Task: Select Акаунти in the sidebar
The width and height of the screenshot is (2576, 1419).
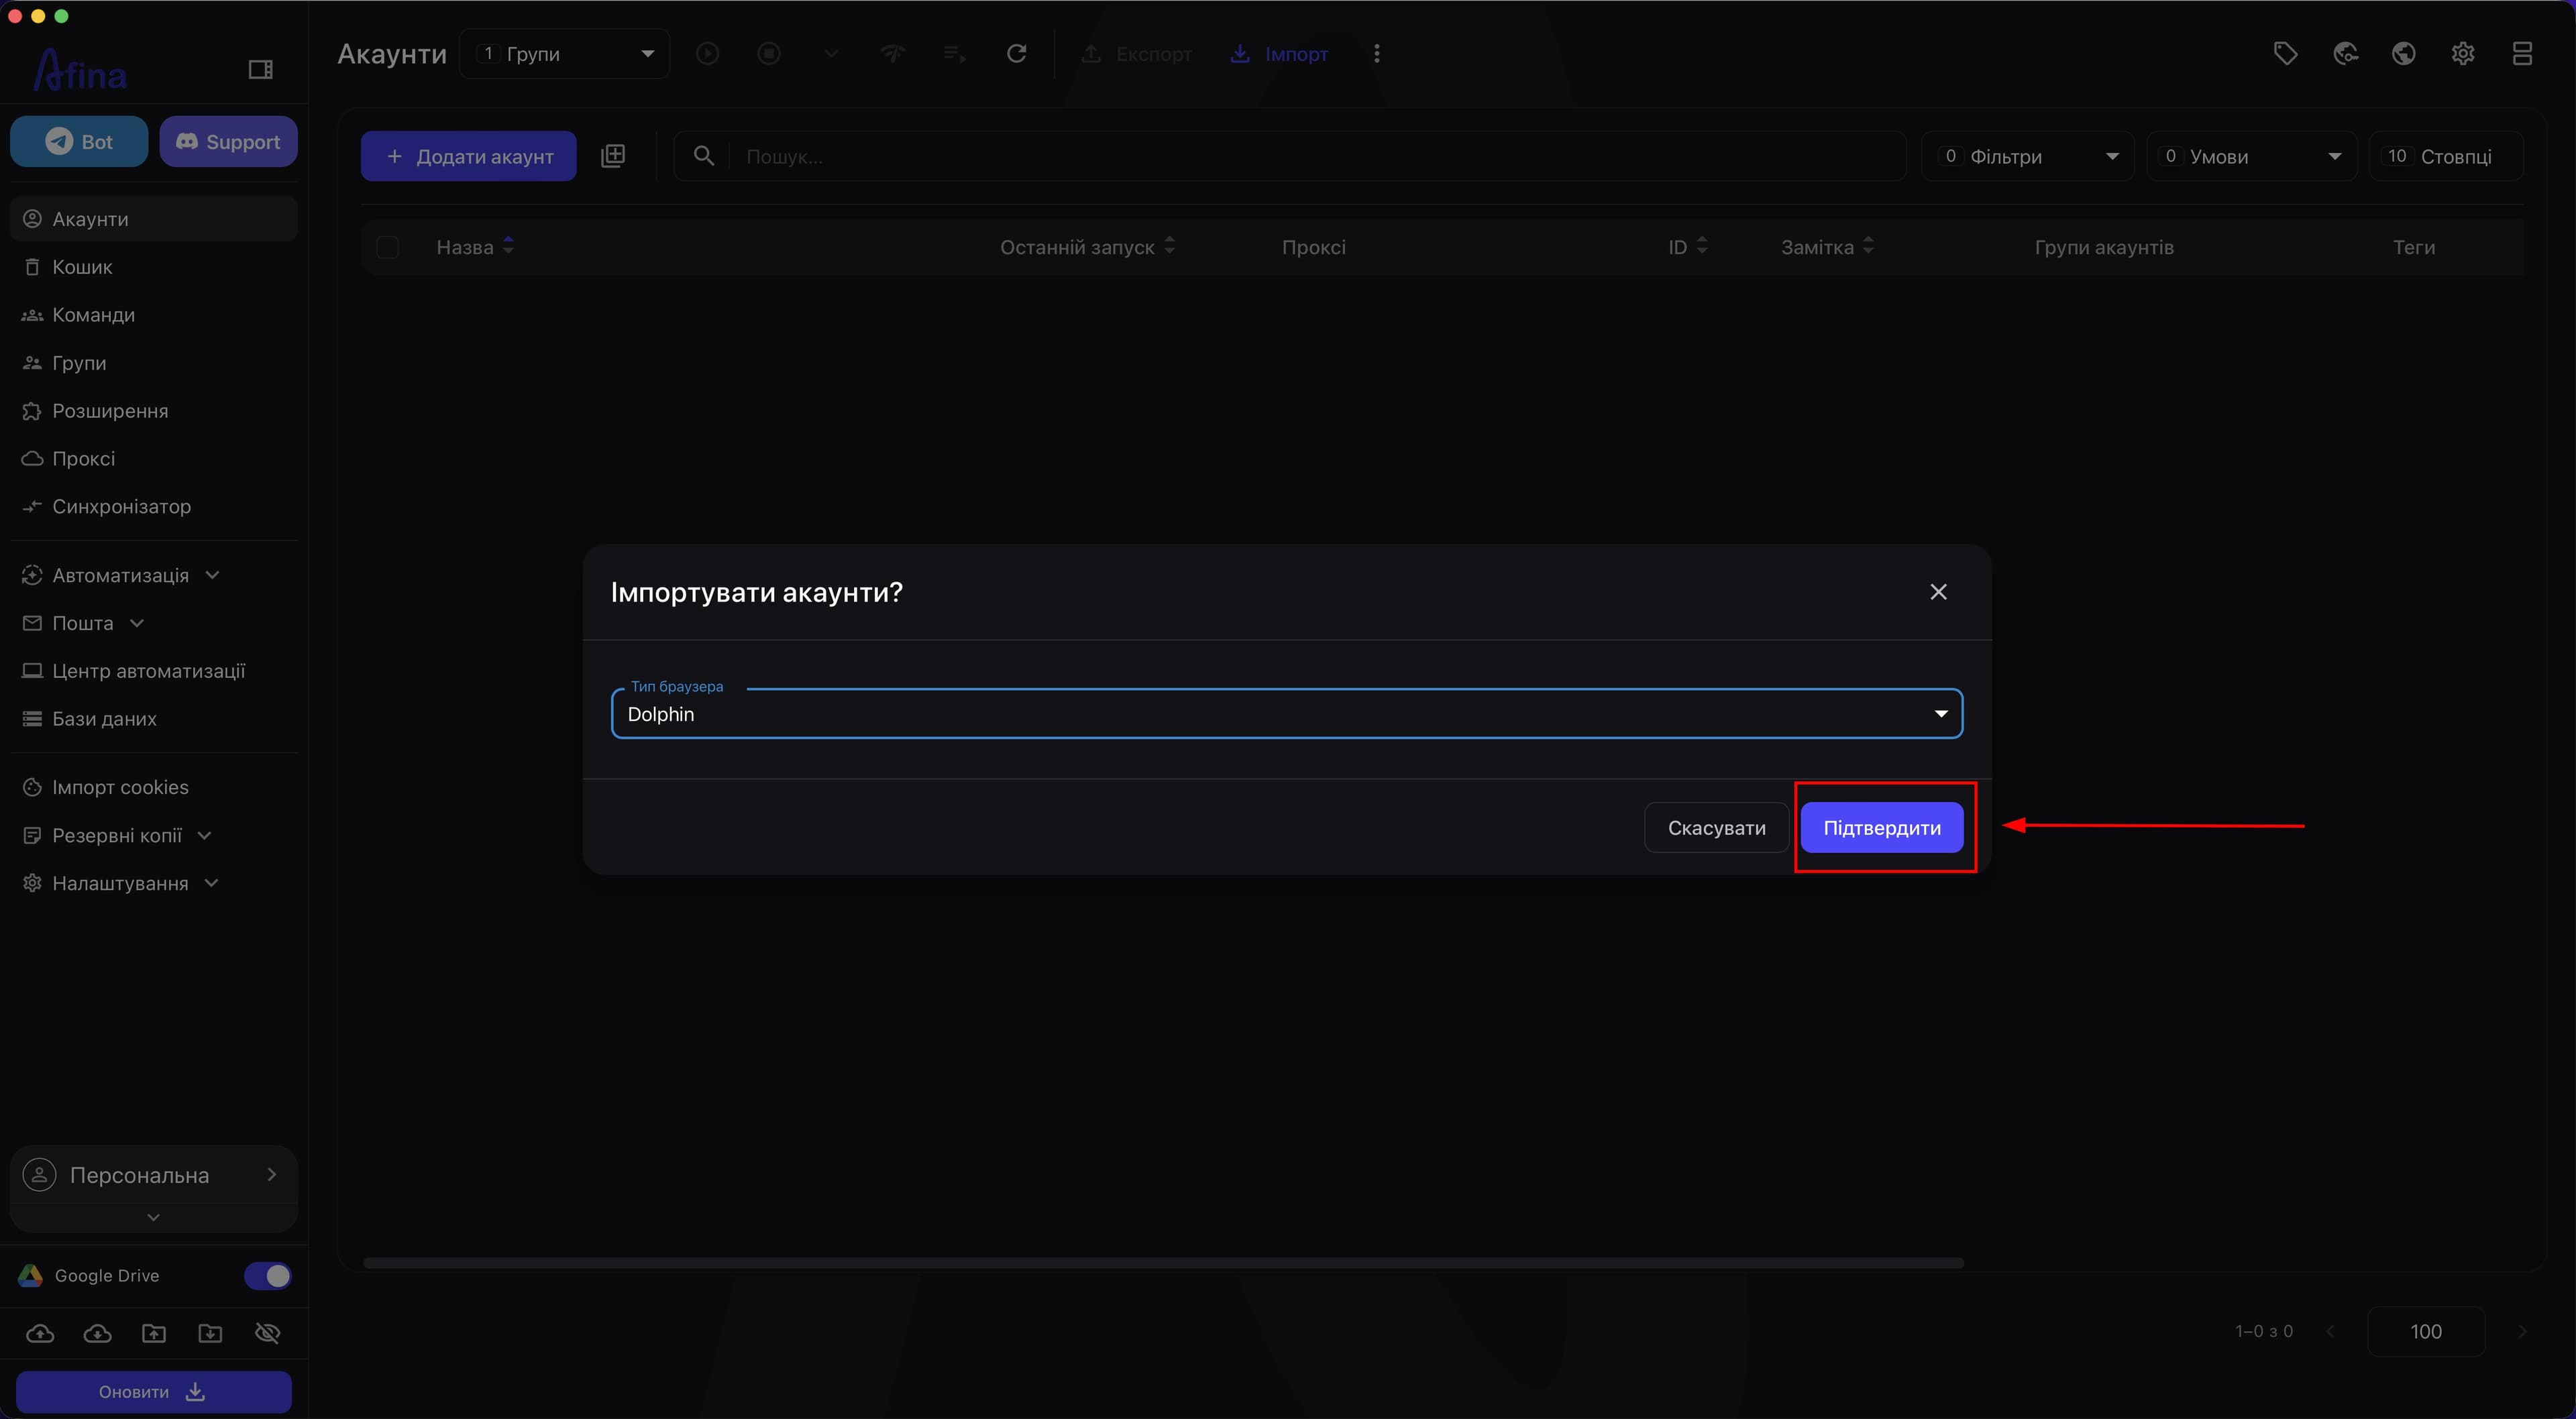Action: coord(154,219)
